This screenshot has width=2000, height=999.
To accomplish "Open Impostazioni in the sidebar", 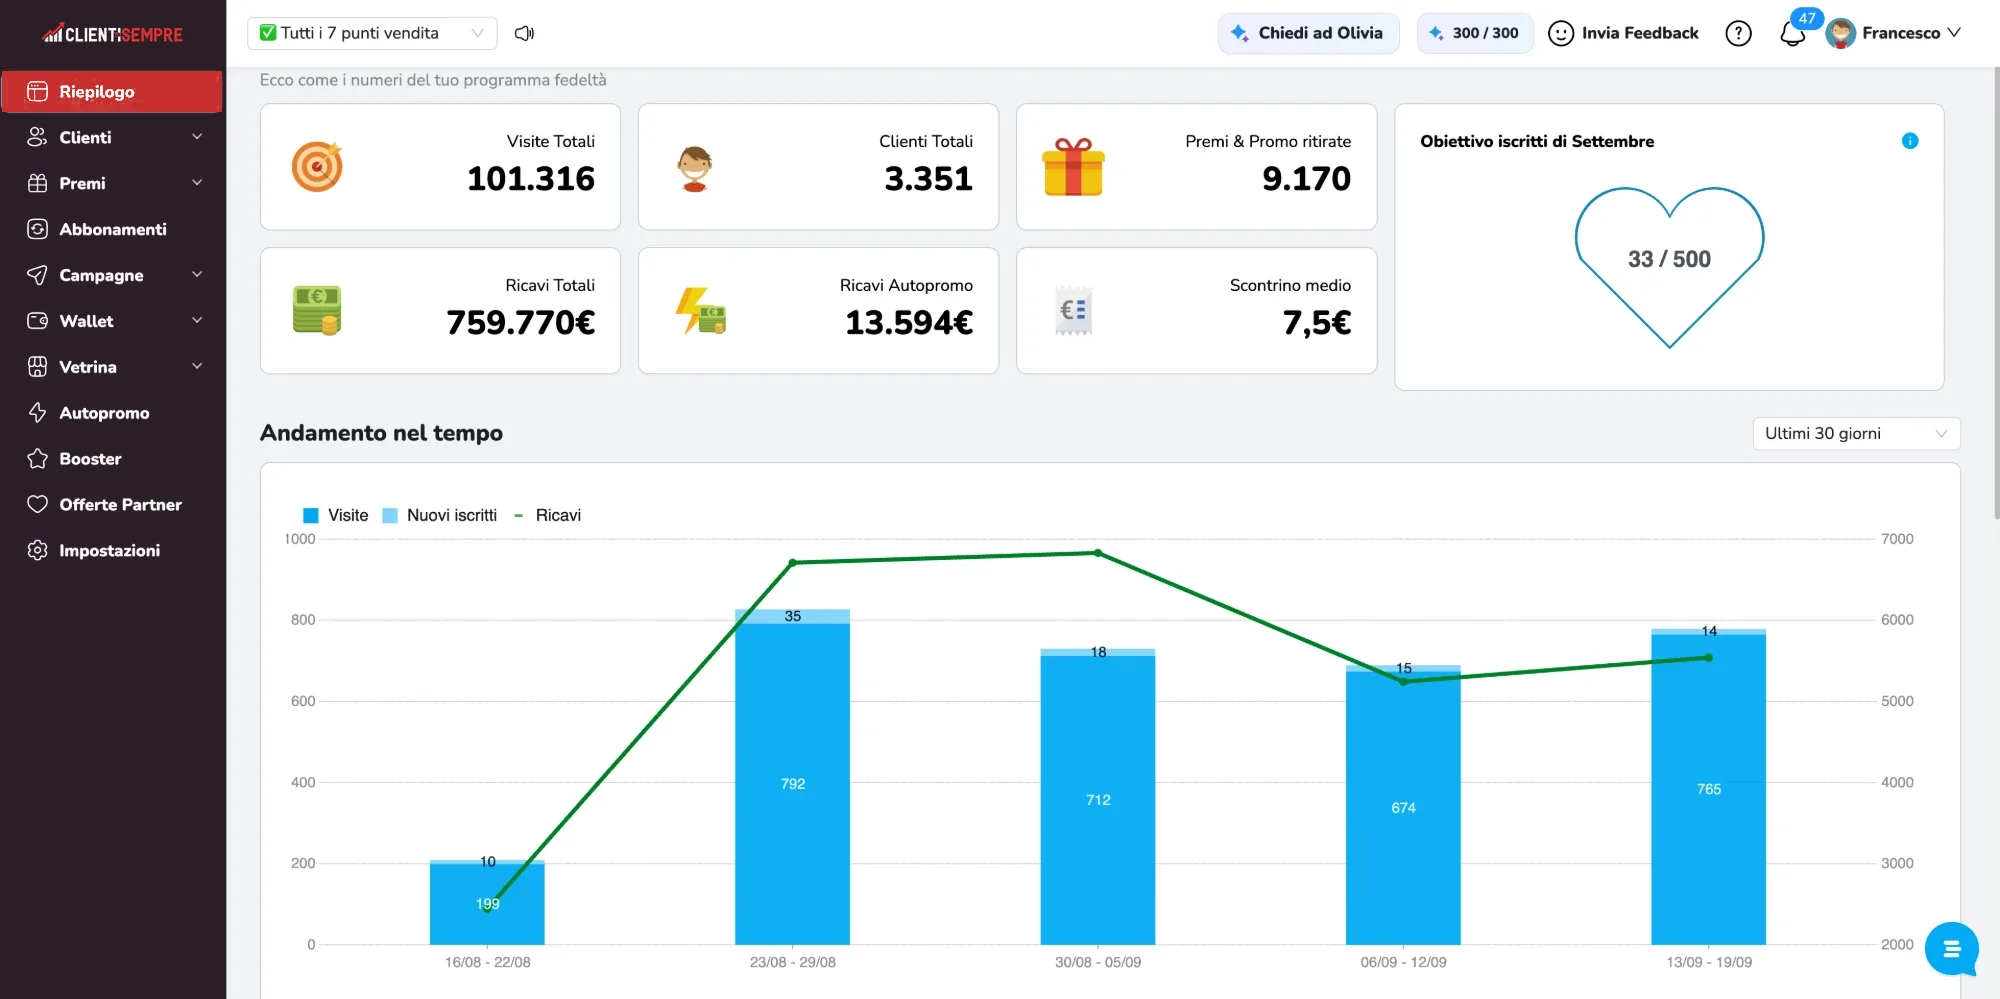I will (x=113, y=550).
